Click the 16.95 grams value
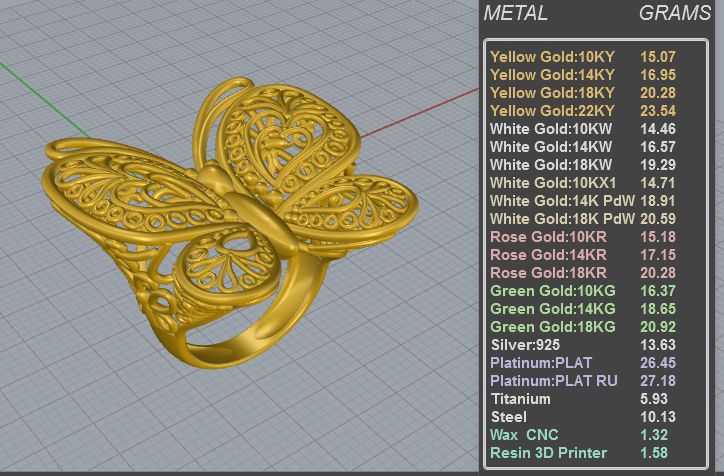Screen dimensions: 724x476 658,75
